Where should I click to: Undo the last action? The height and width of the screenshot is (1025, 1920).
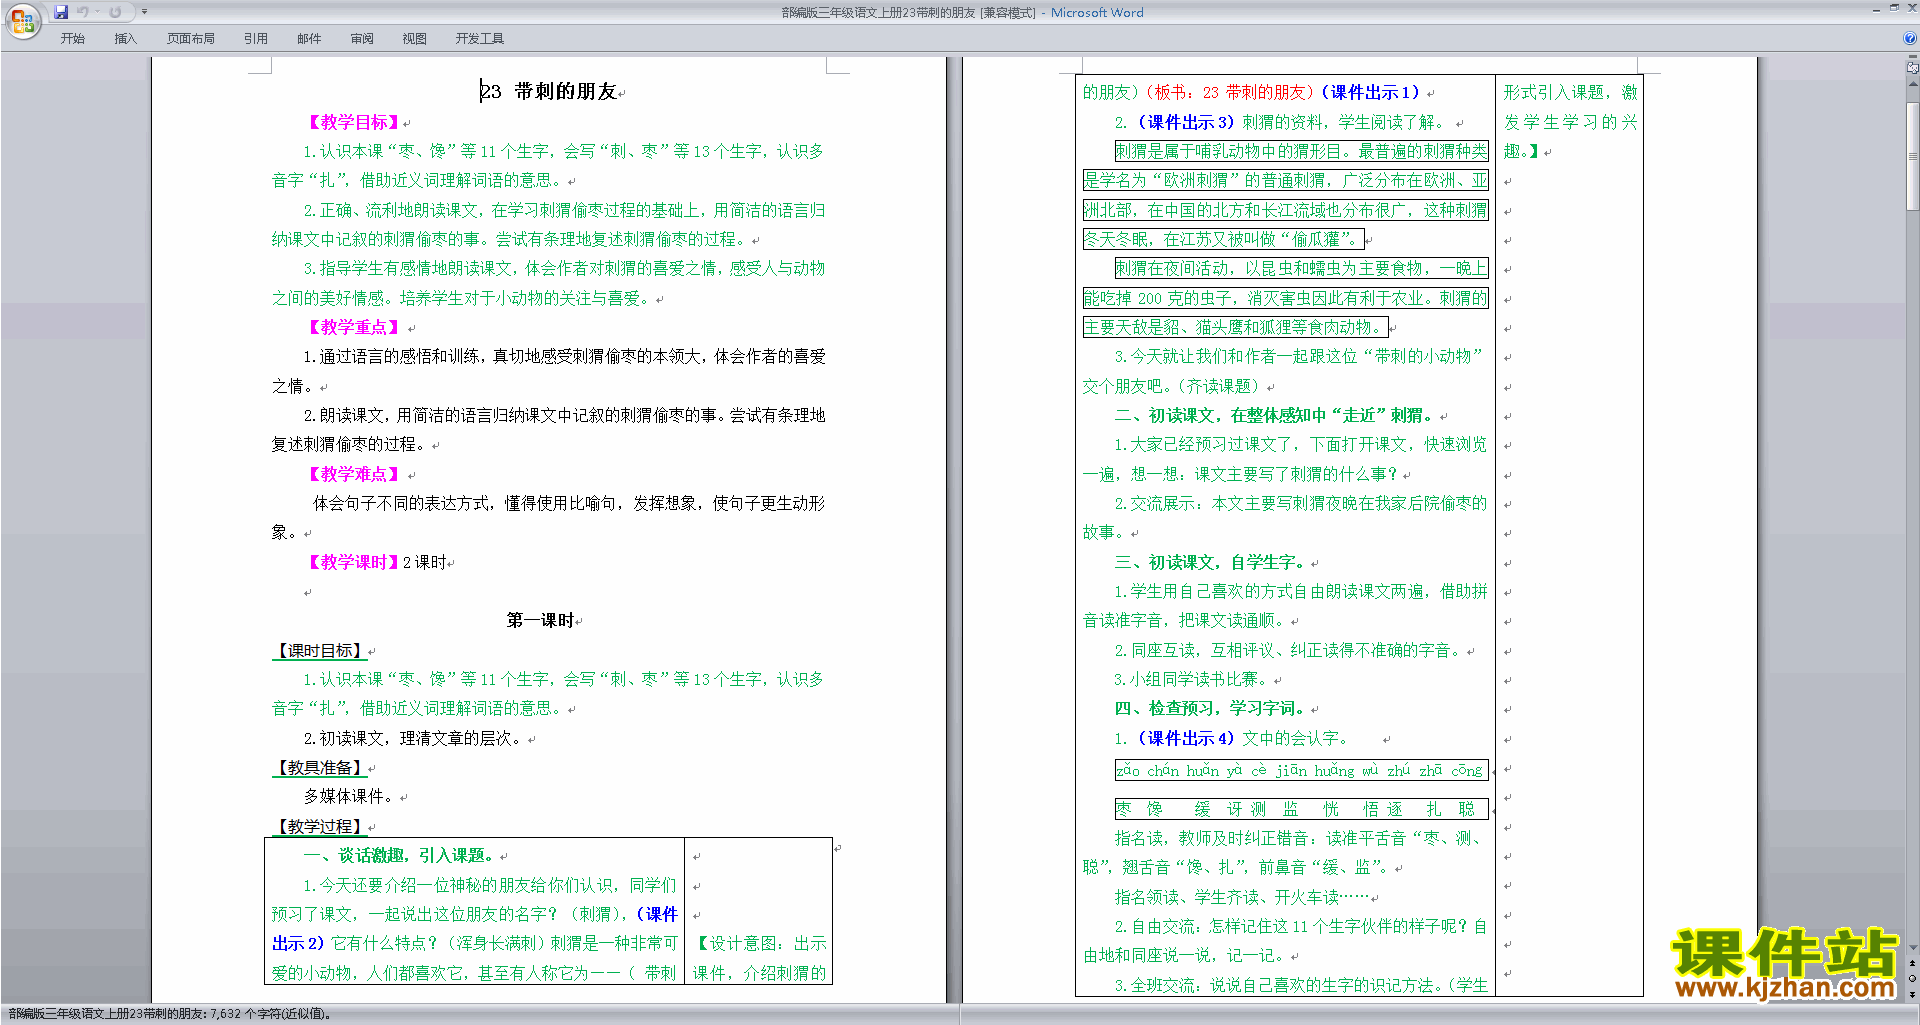pyautogui.click(x=83, y=12)
